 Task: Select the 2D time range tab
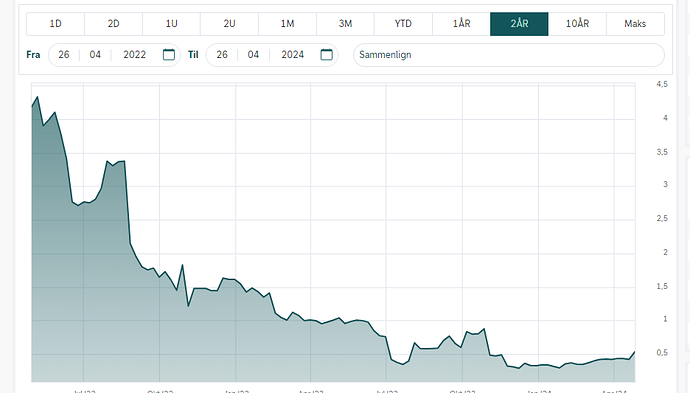coord(114,24)
